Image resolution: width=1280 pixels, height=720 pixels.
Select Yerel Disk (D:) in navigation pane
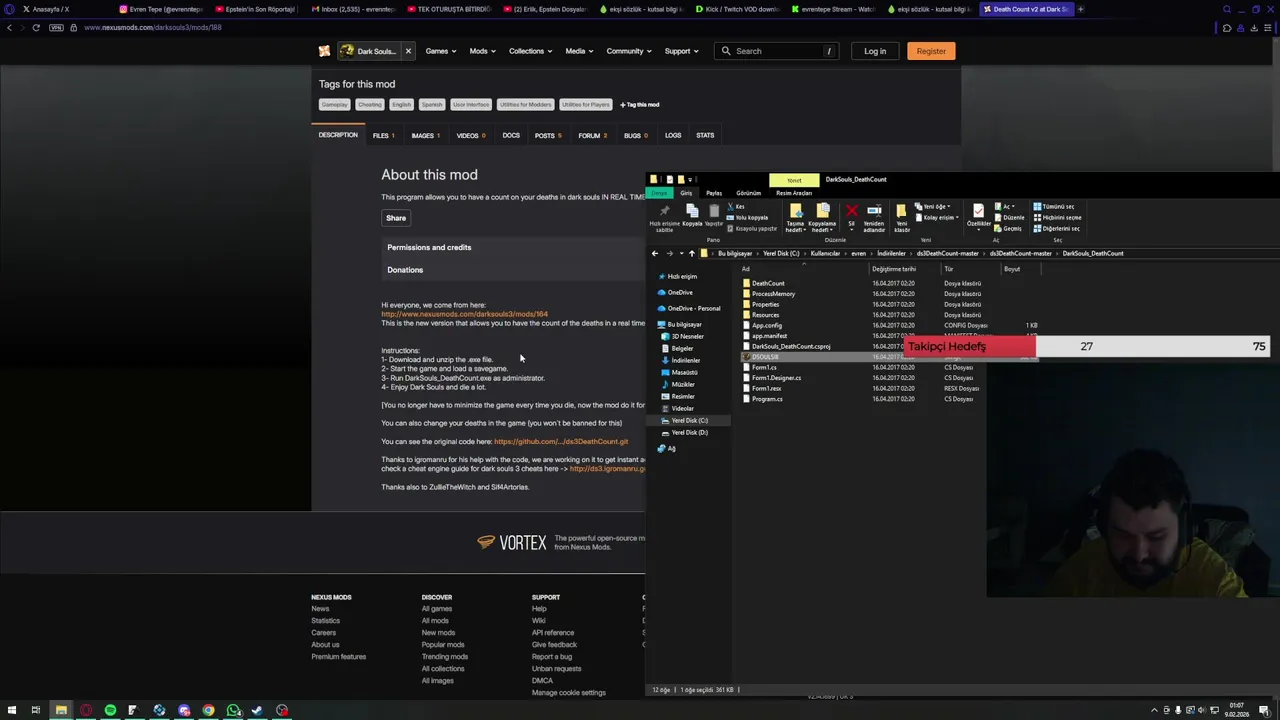click(689, 432)
